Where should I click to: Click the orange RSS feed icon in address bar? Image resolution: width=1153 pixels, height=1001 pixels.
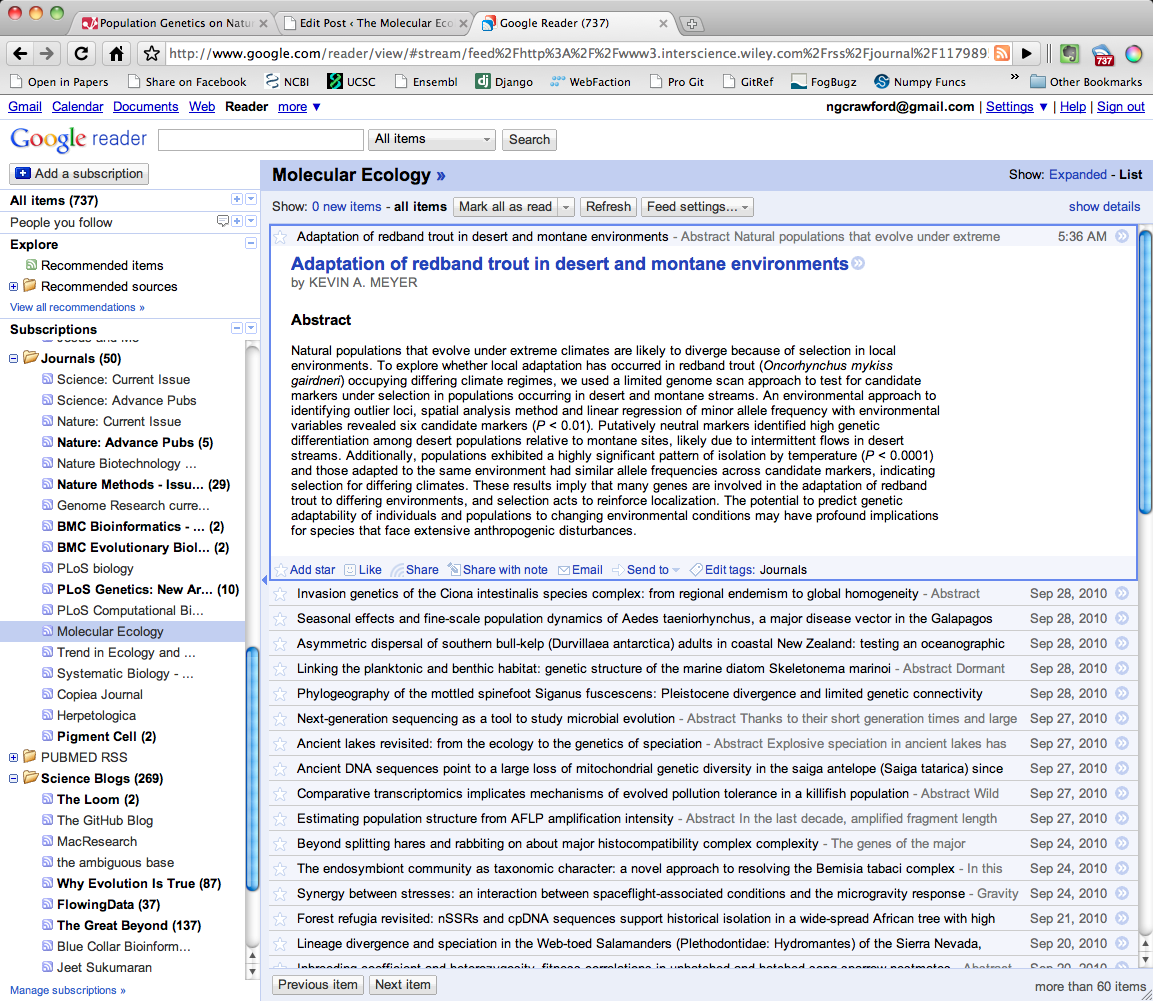pos(1002,53)
